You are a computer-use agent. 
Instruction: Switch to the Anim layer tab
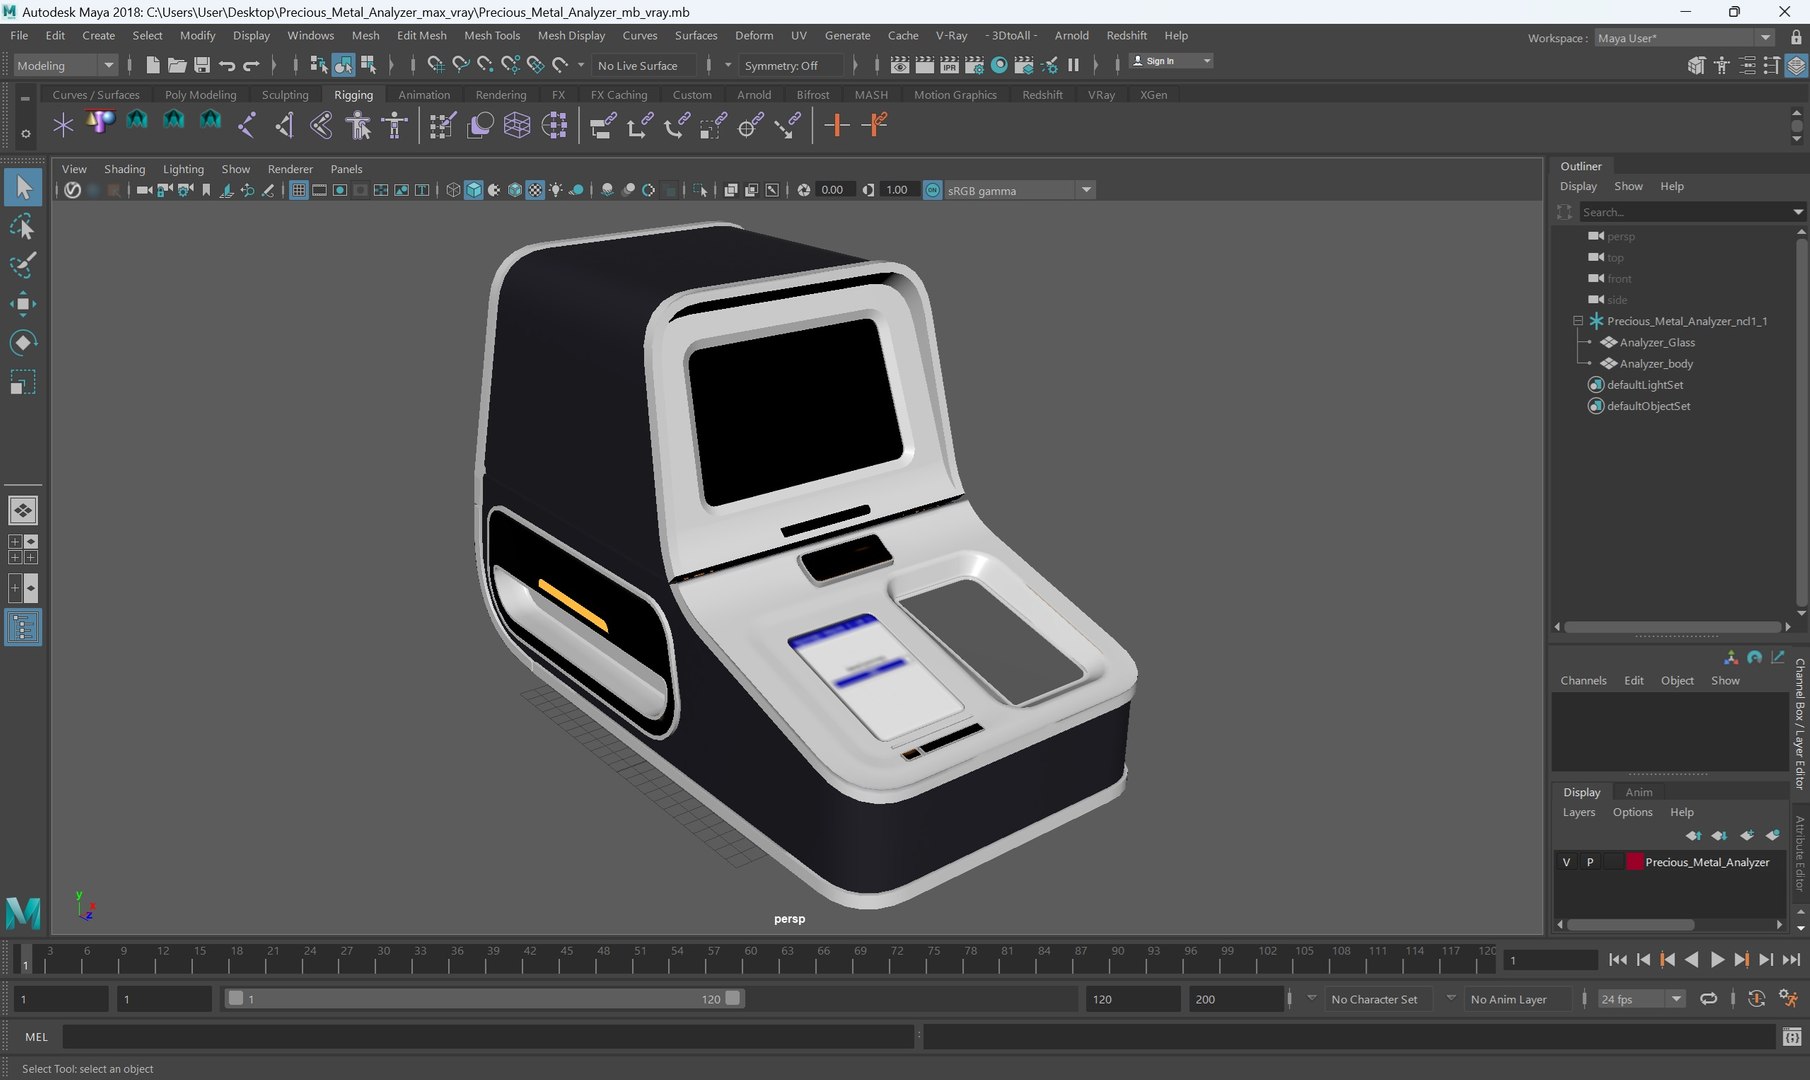[x=1639, y=792]
